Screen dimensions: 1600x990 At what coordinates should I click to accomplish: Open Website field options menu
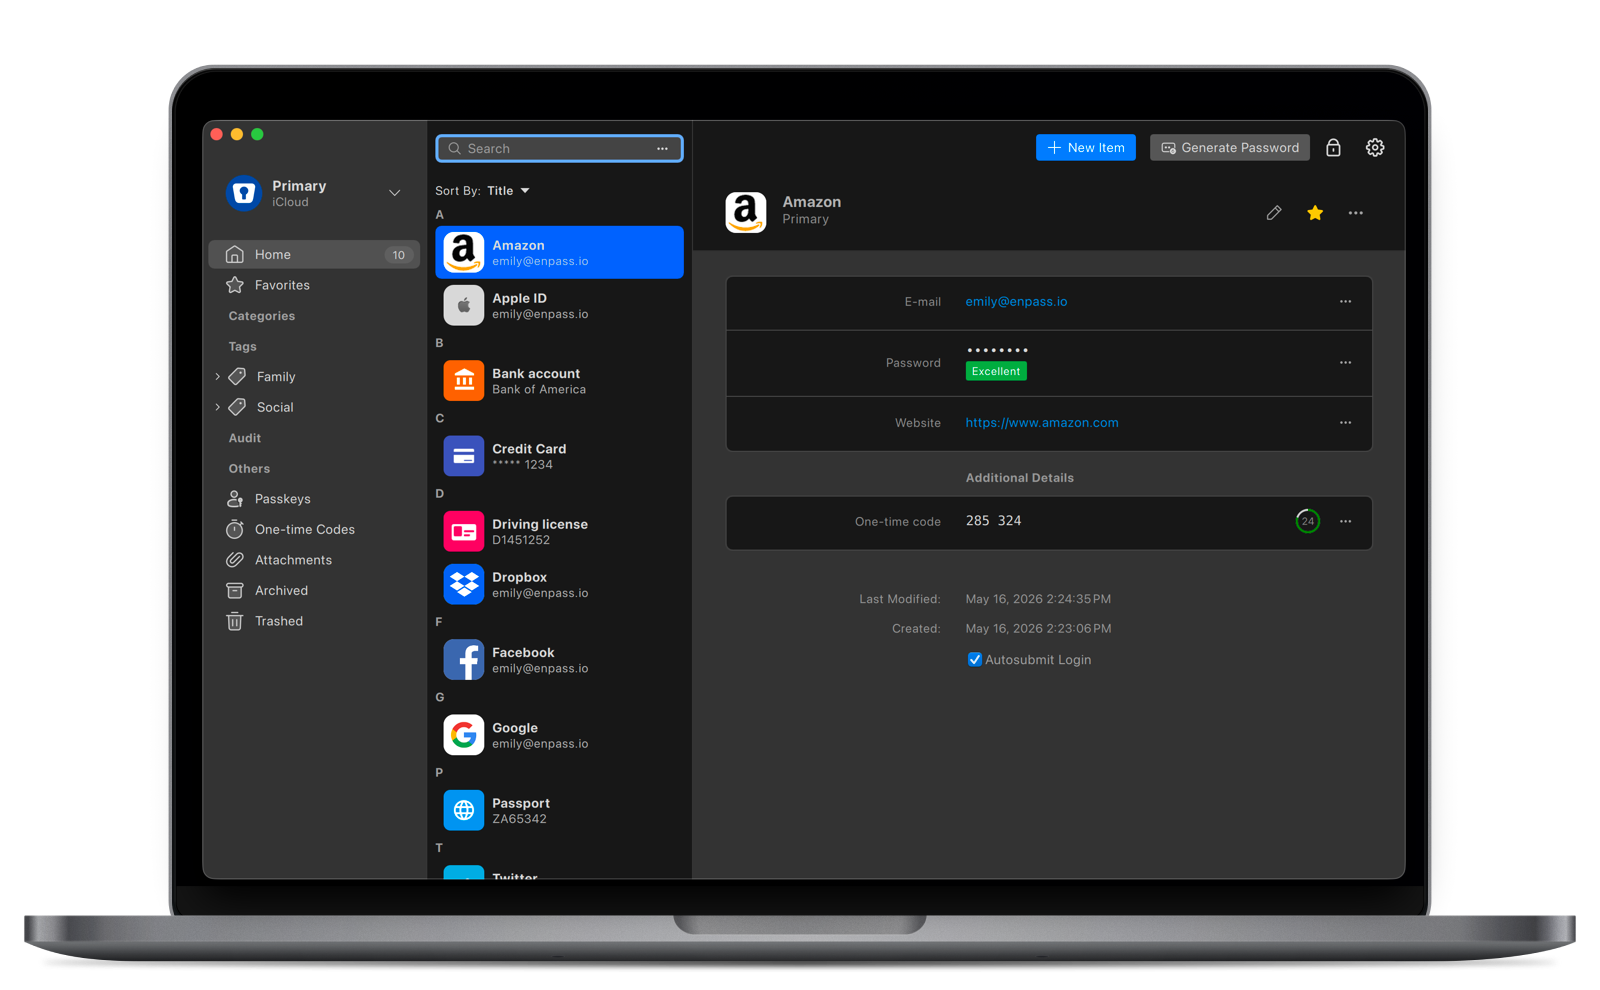[x=1345, y=422]
